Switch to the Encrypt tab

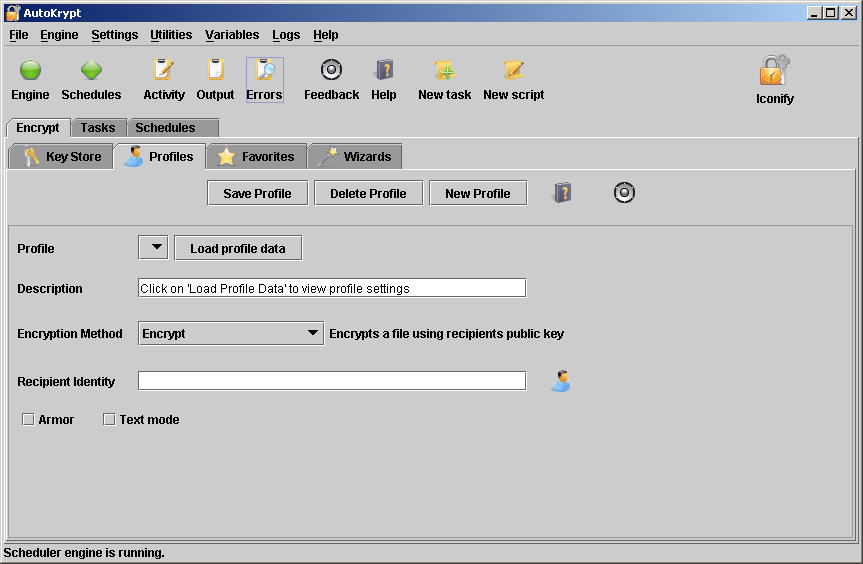[x=38, y=128]
